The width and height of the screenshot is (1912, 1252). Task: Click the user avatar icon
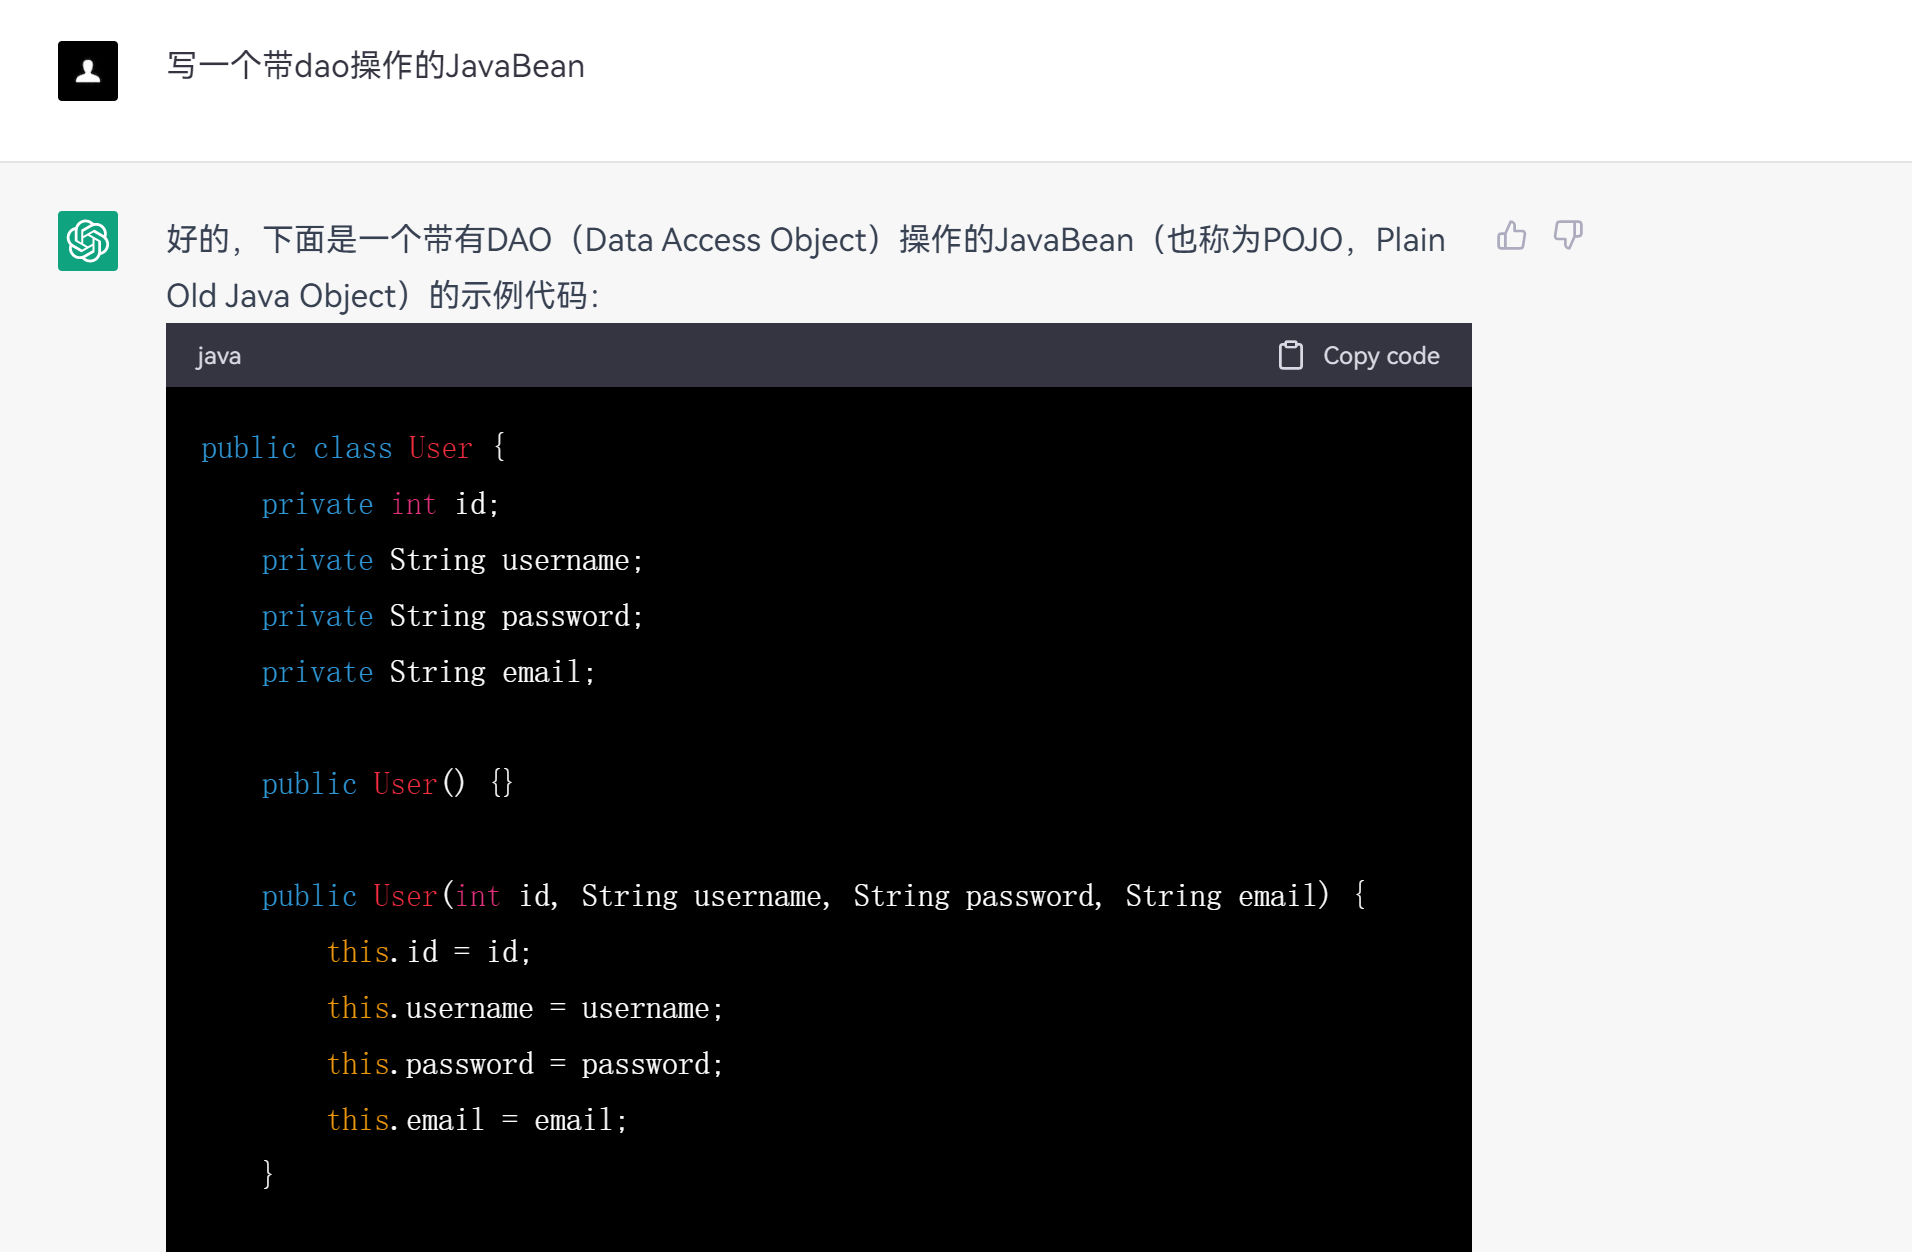tap(88, 71)
